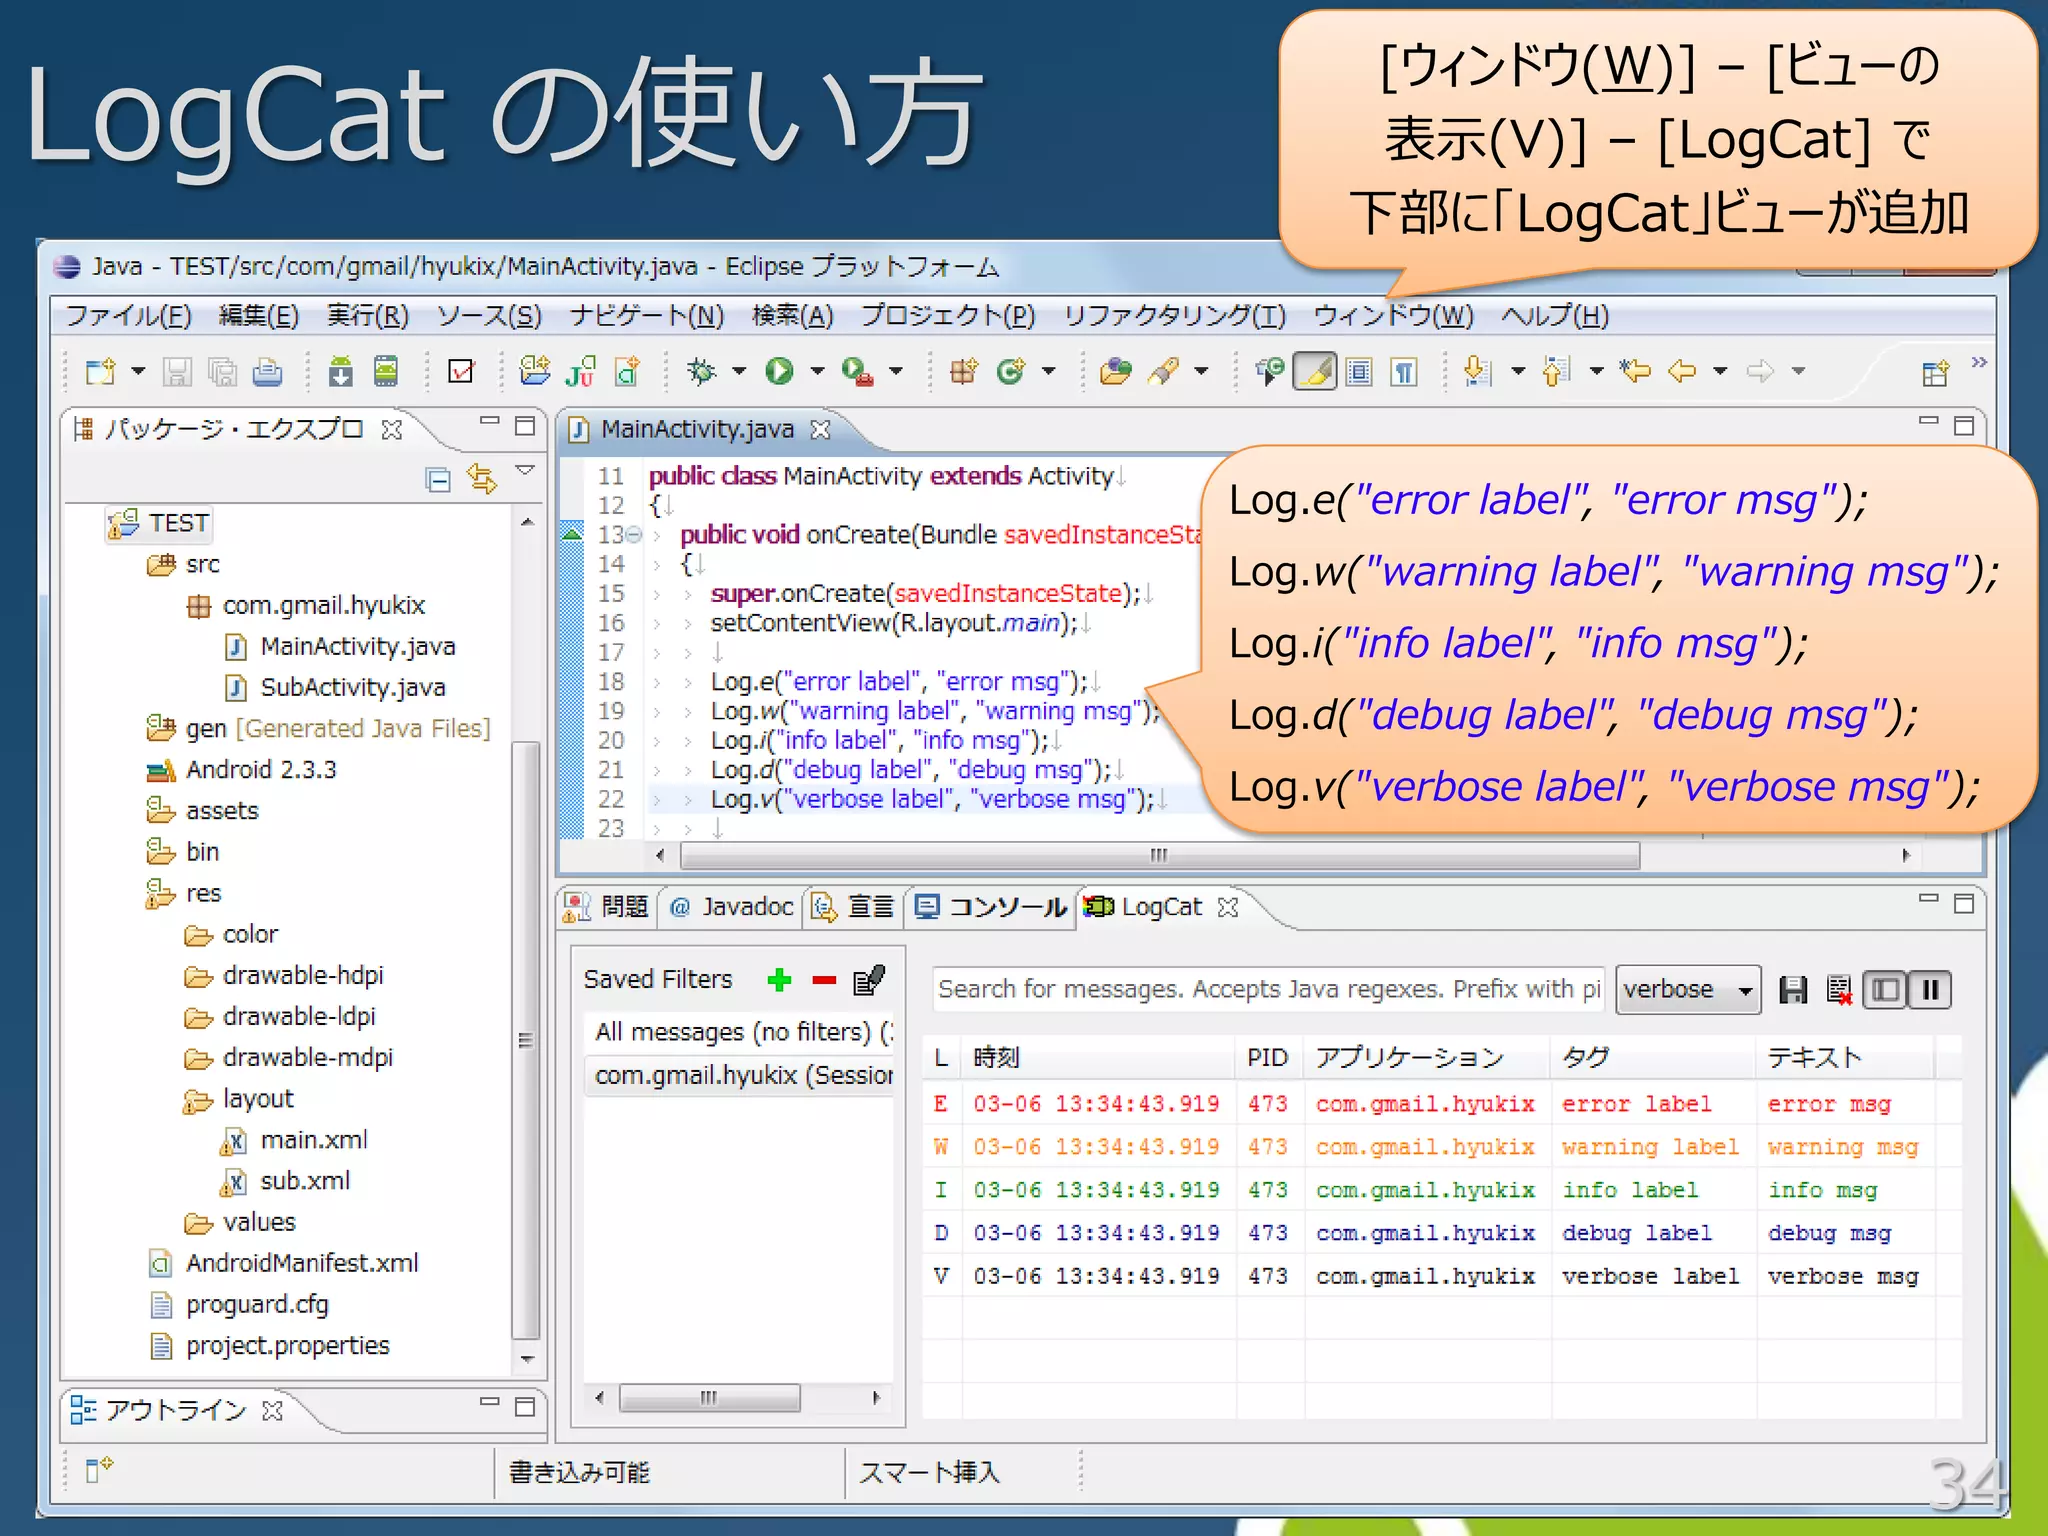The width and height of the screenshot is (2048, 1536).
Task: Click the Saved Filters horizontal scrollbar thumb
Action: 709,1398
